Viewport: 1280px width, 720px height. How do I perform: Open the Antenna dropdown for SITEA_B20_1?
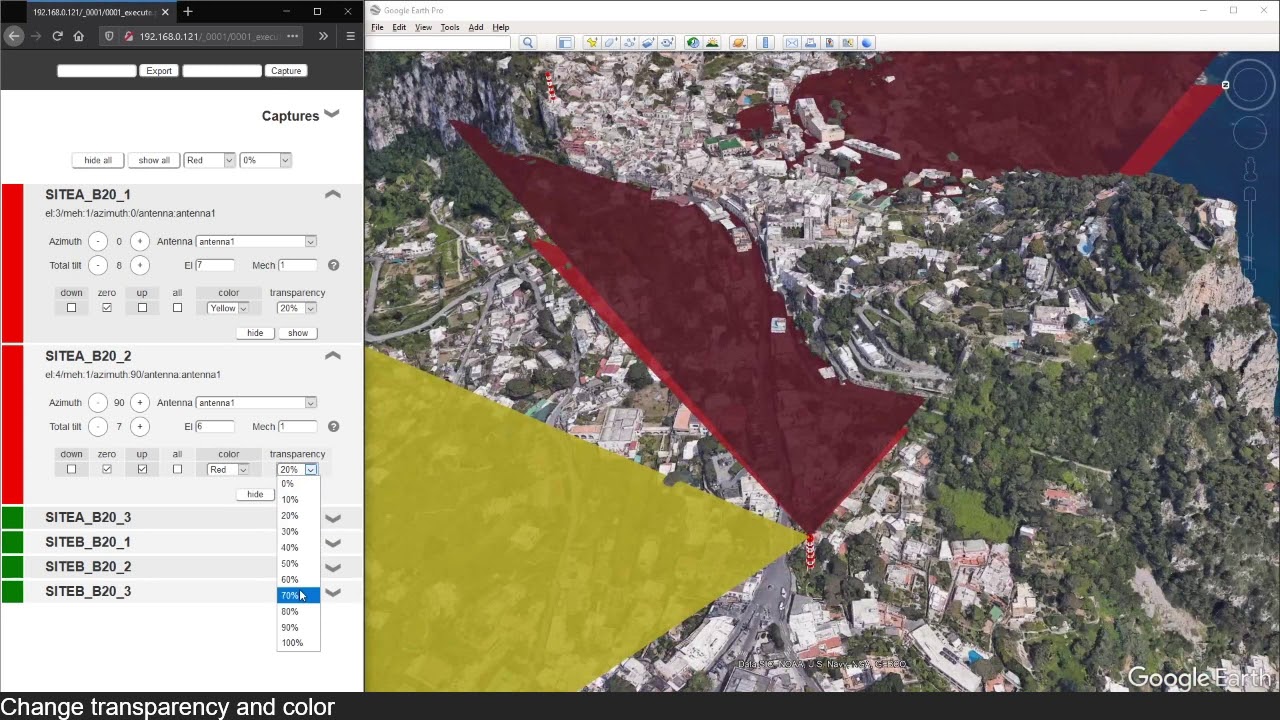[256, 241]
